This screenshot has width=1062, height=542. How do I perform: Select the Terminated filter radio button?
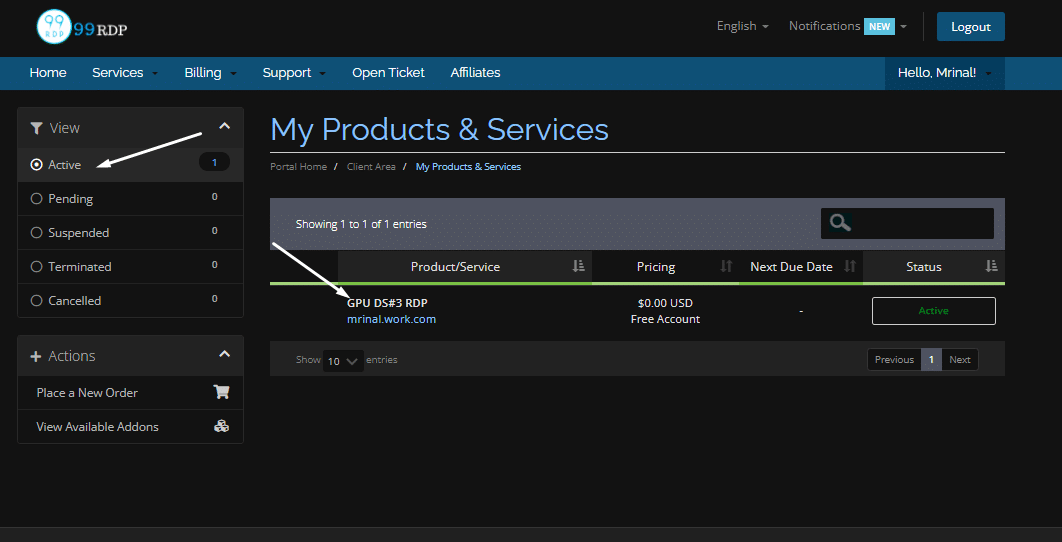(x=37, y=267)
